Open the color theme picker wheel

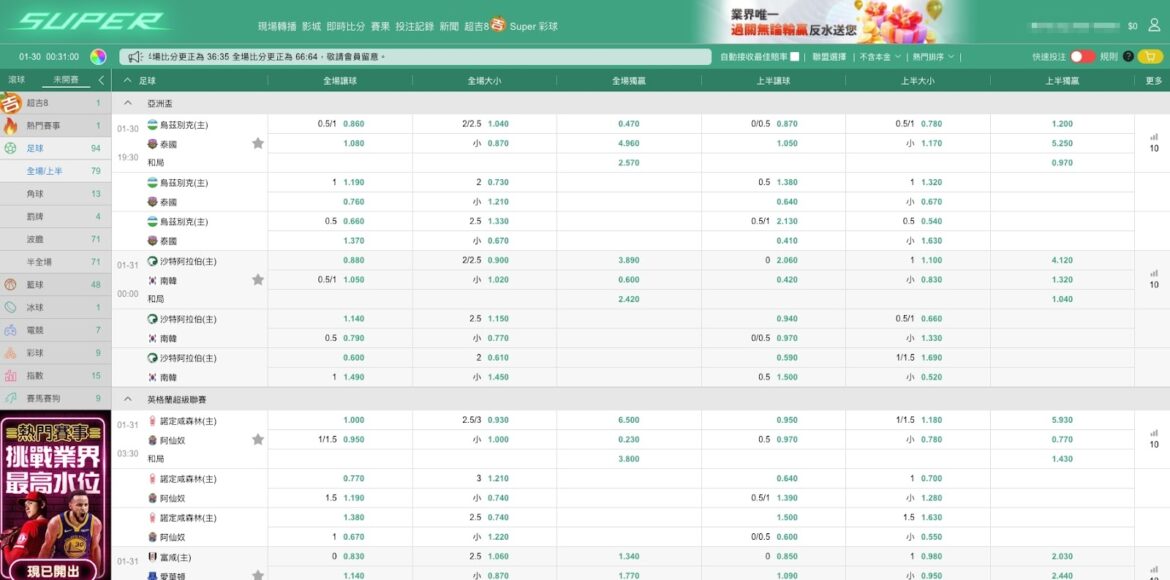[98, 57]
